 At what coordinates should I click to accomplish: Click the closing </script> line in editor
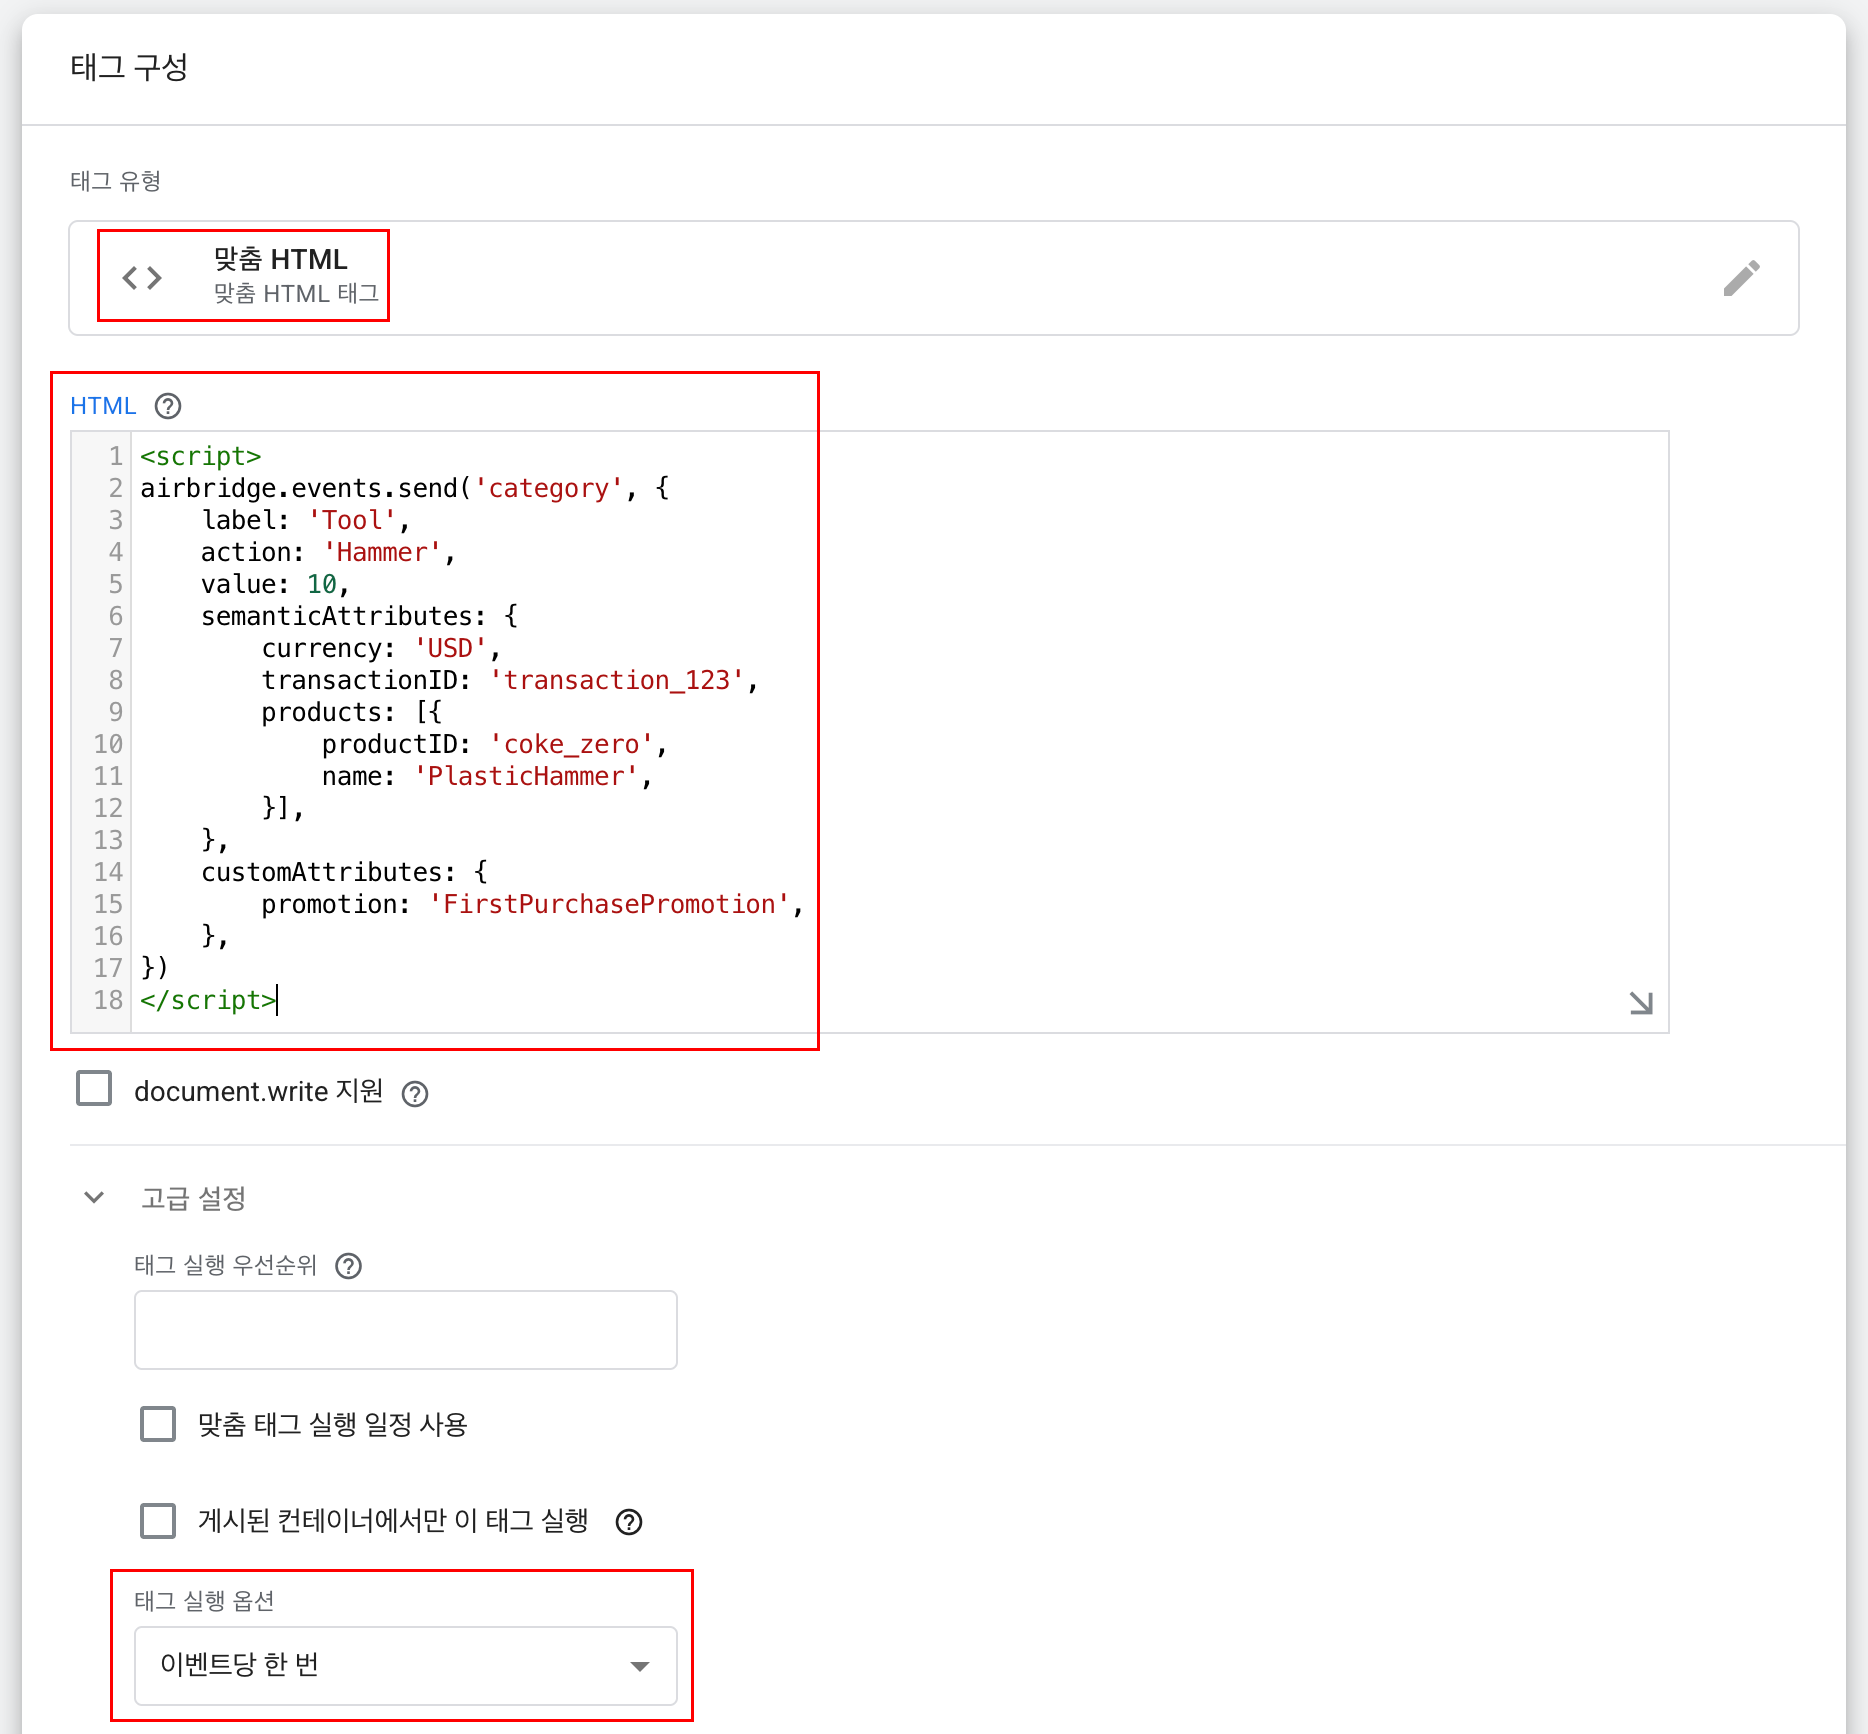pyautogui.click(x=208, y=1000)
